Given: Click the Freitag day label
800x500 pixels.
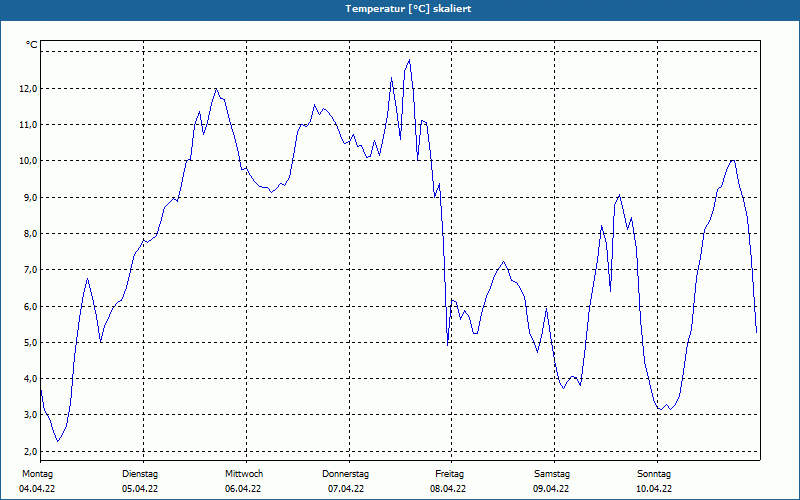Looking at the screenshot, I should point(449,474).
